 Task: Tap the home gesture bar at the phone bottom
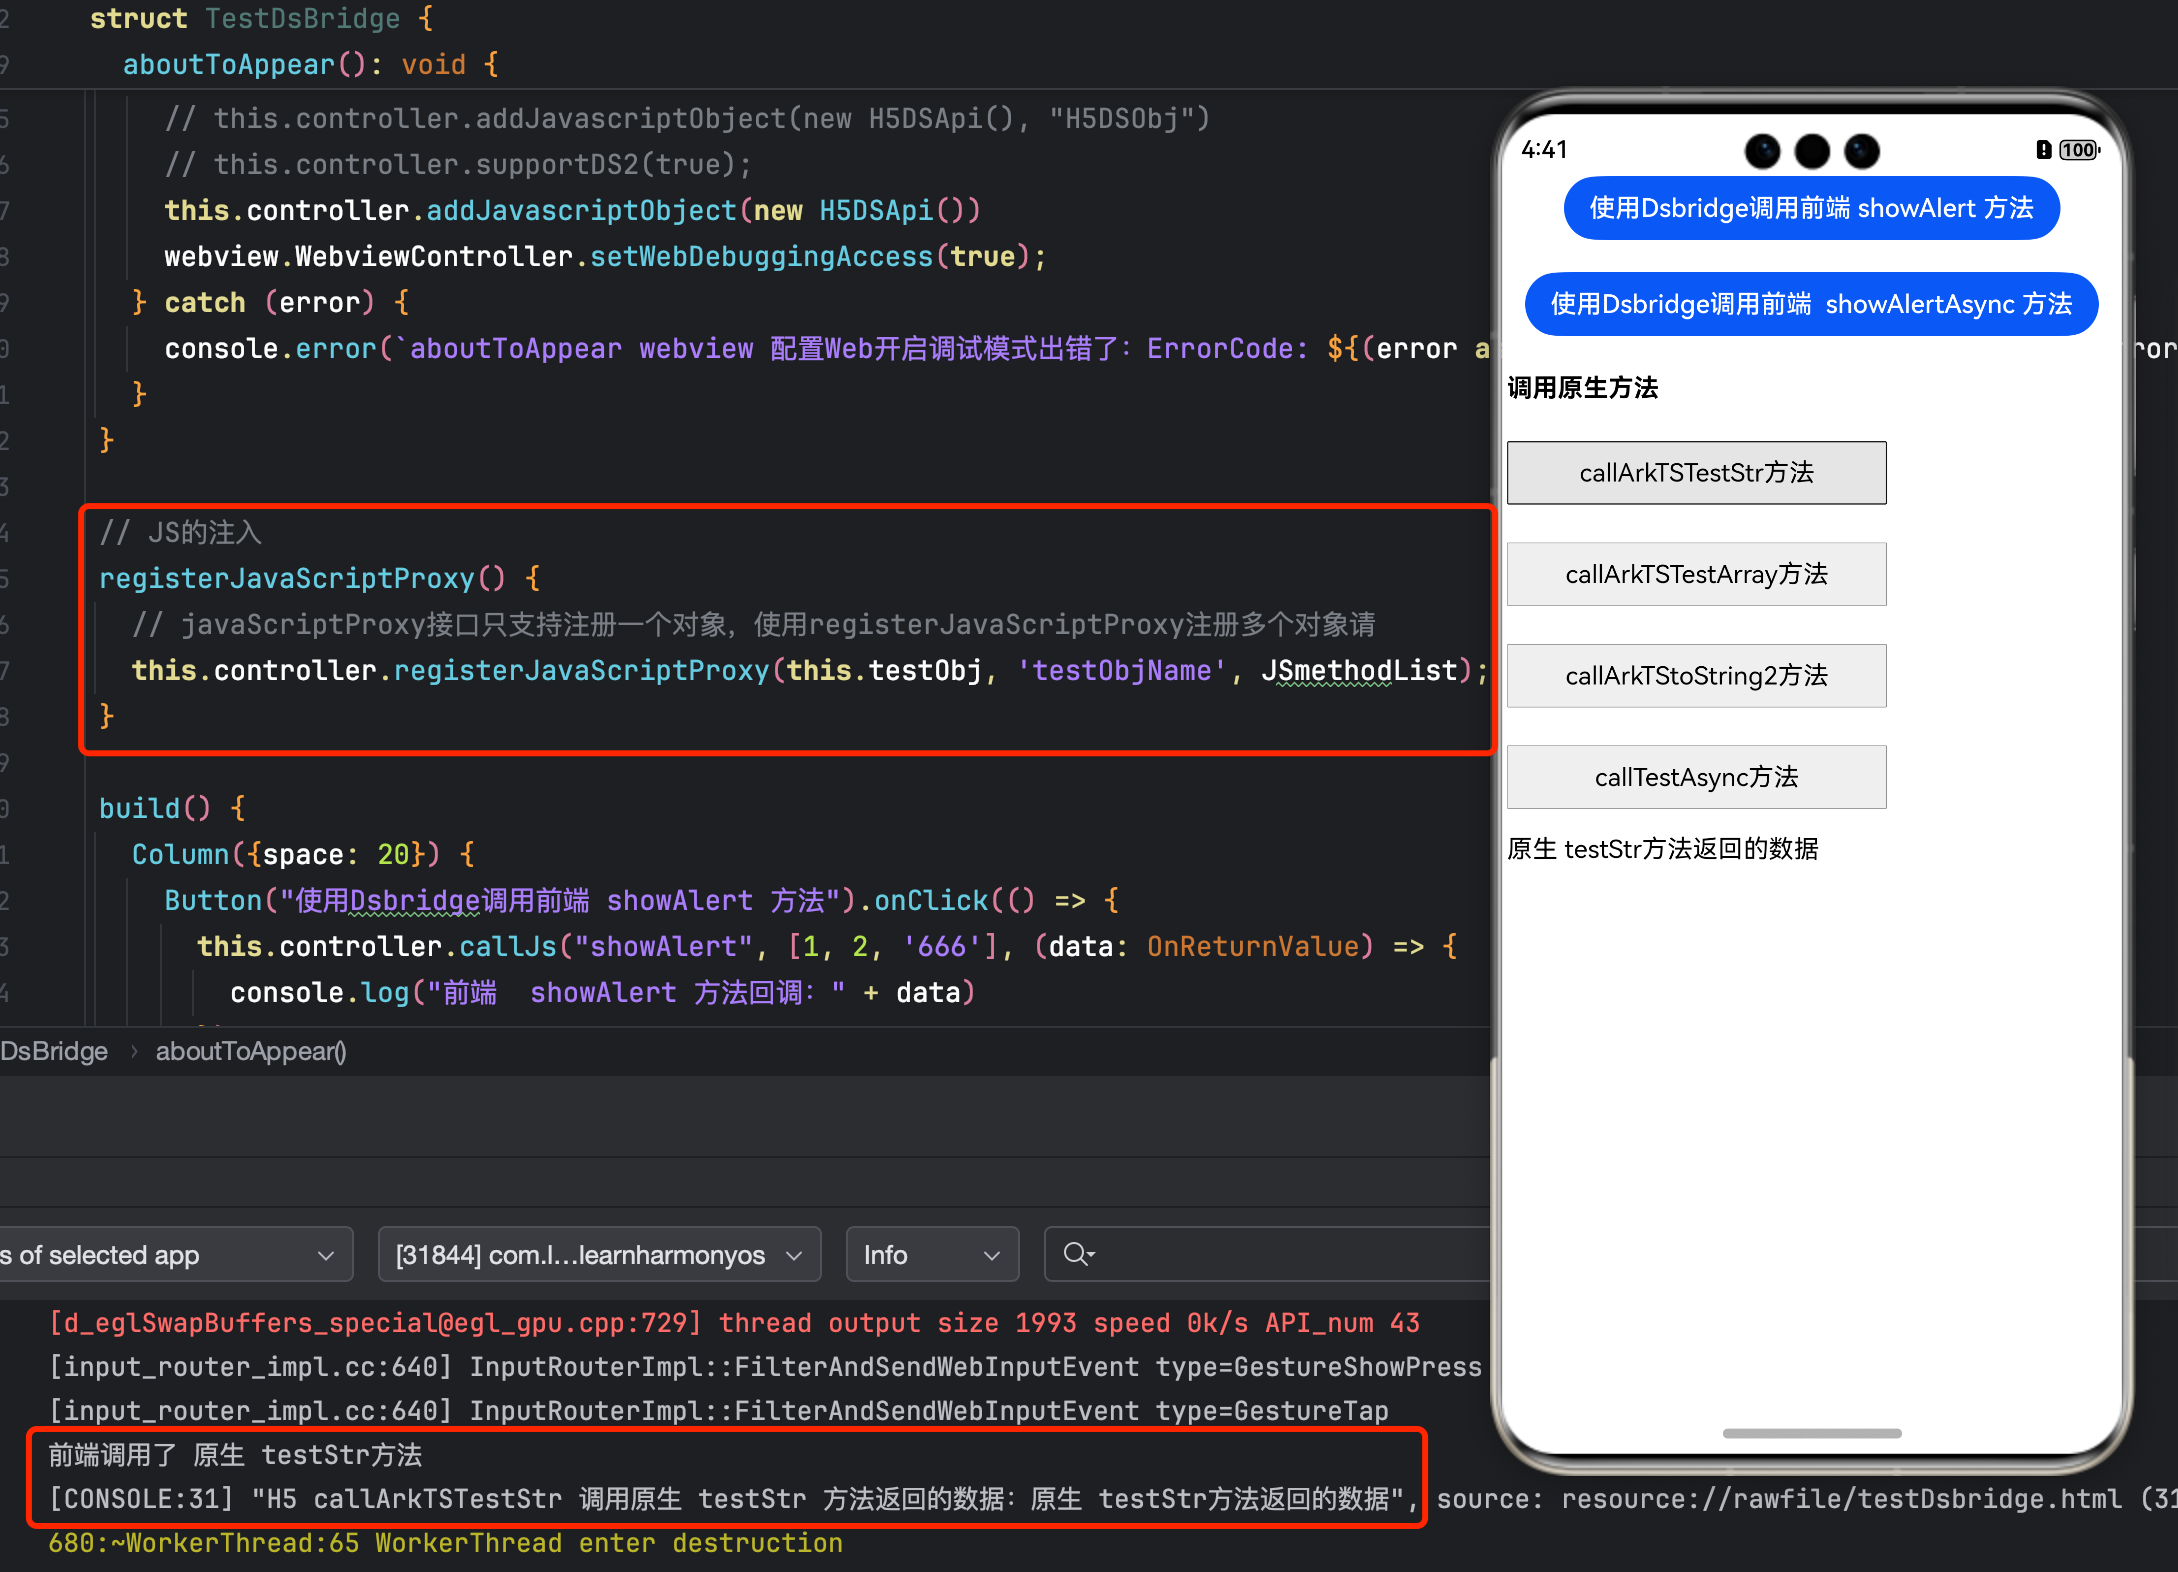point(1811,1433)
